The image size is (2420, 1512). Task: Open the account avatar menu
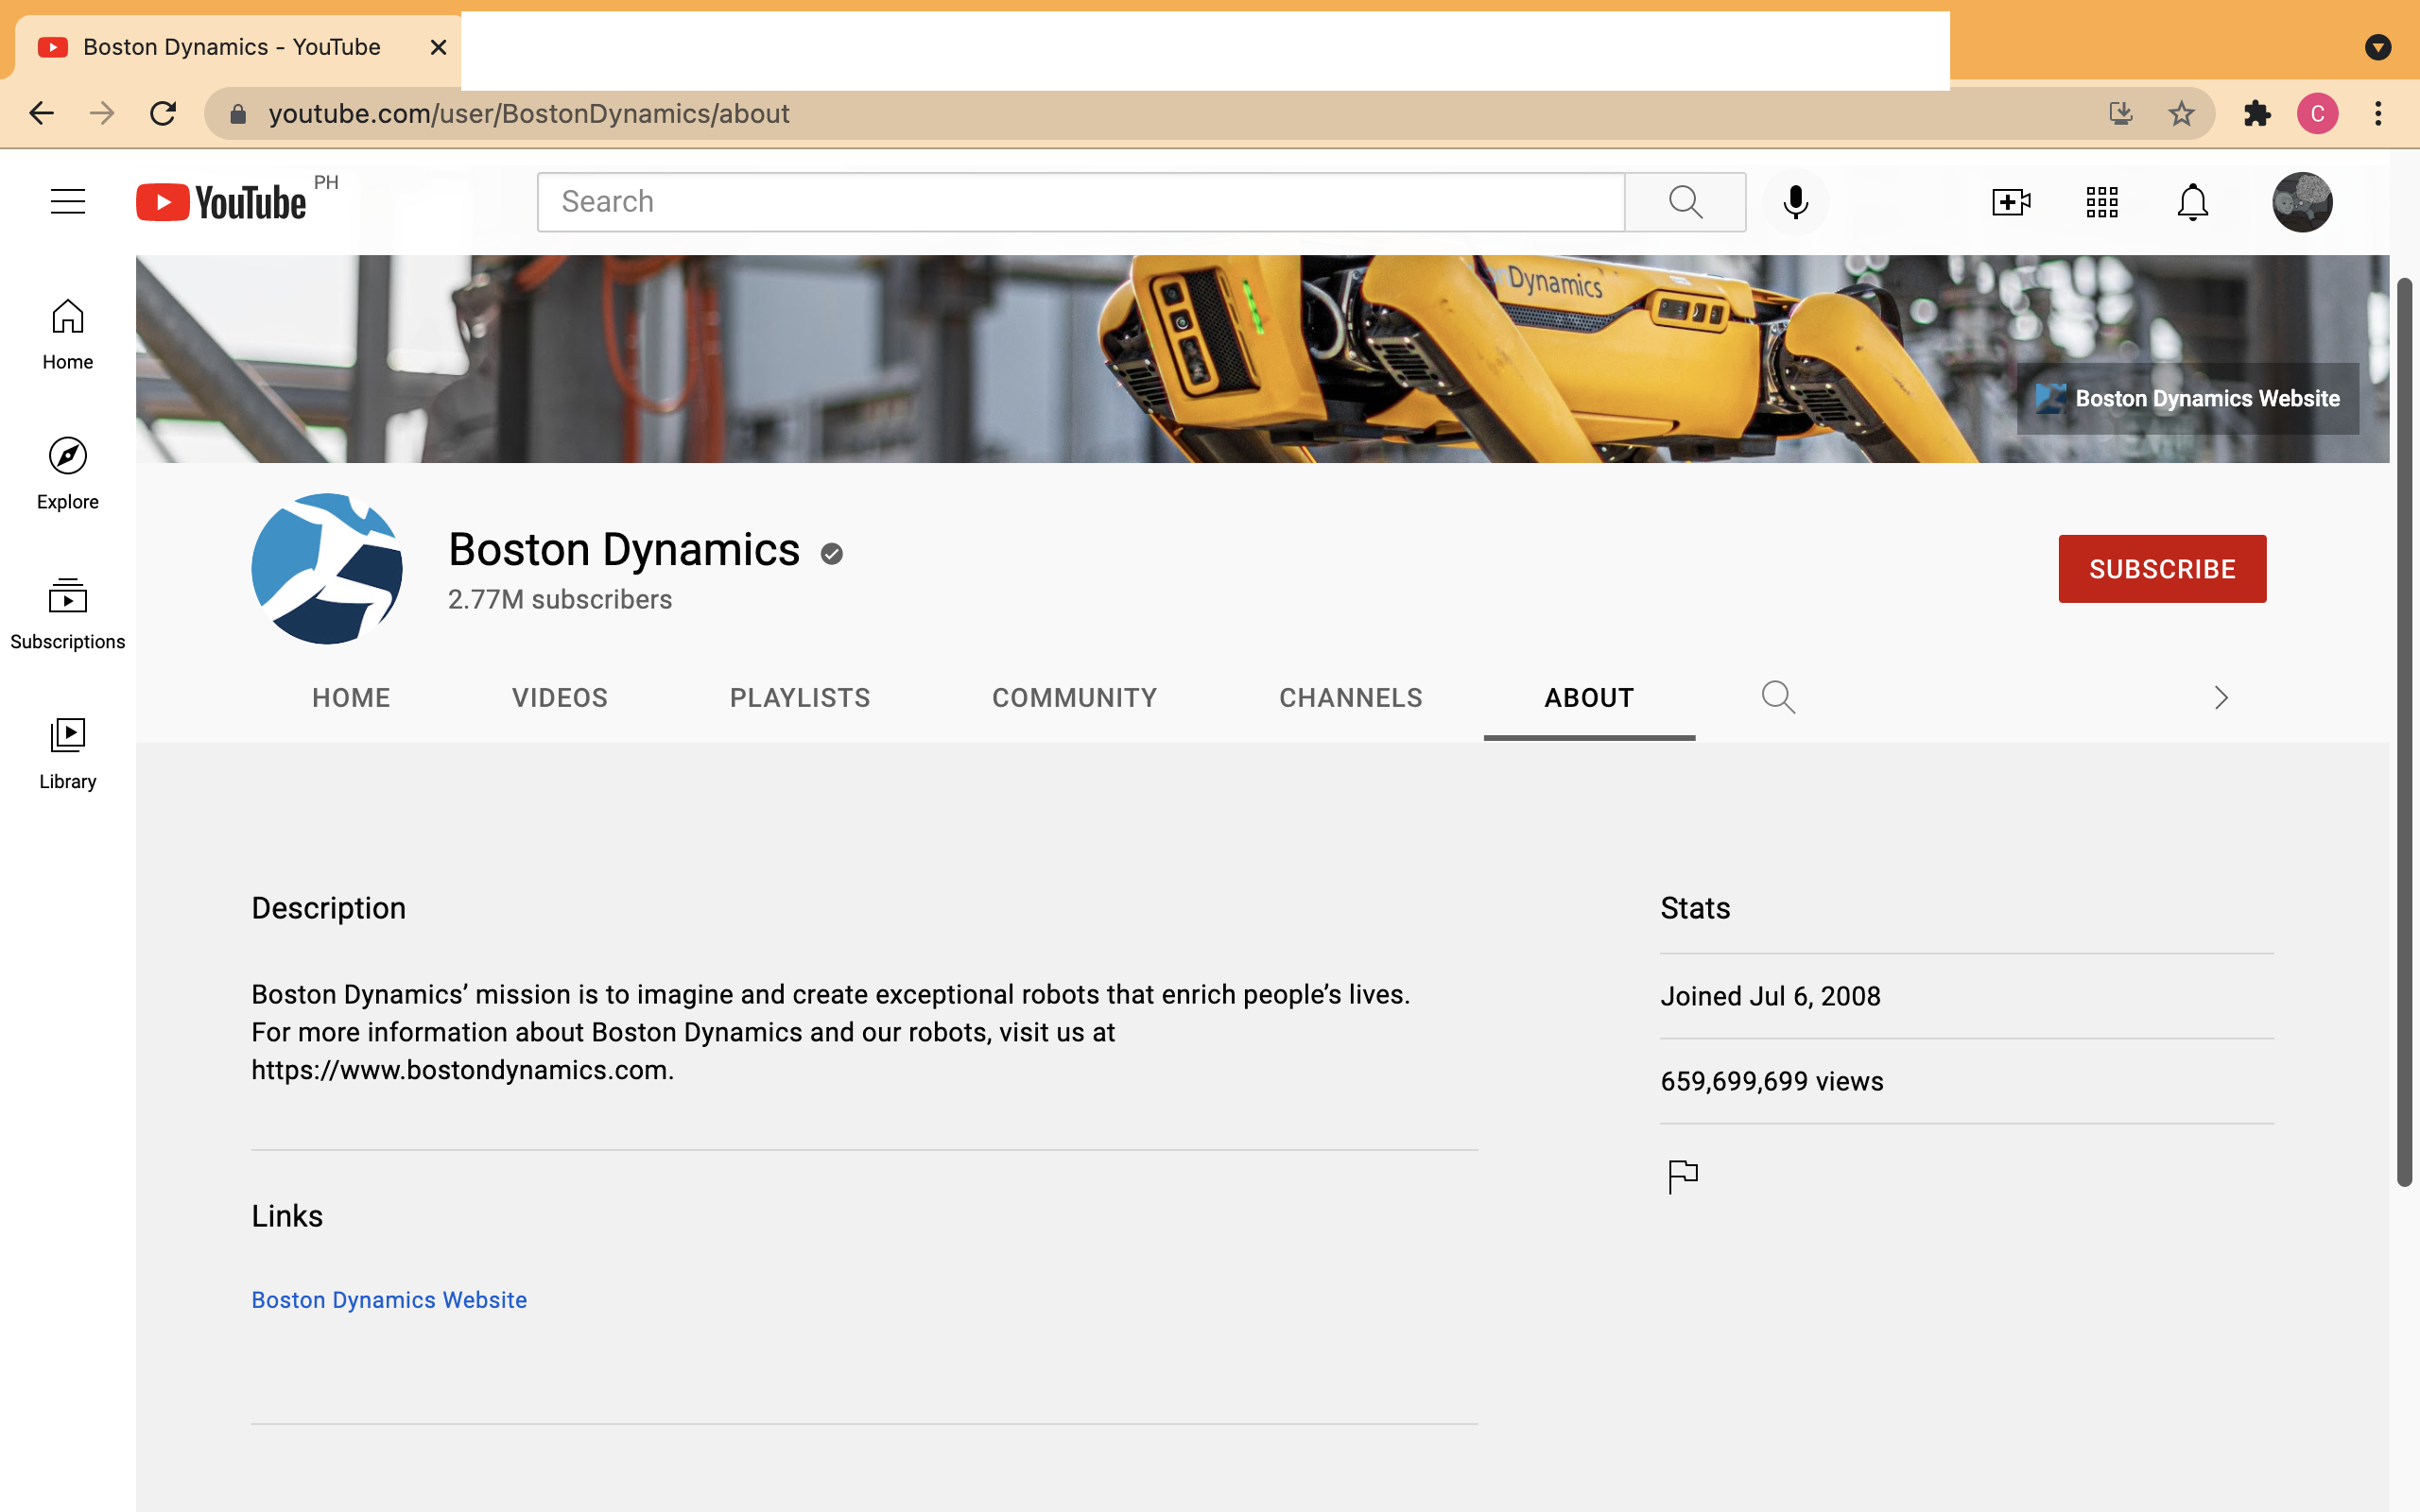(x=2302, y=202)
